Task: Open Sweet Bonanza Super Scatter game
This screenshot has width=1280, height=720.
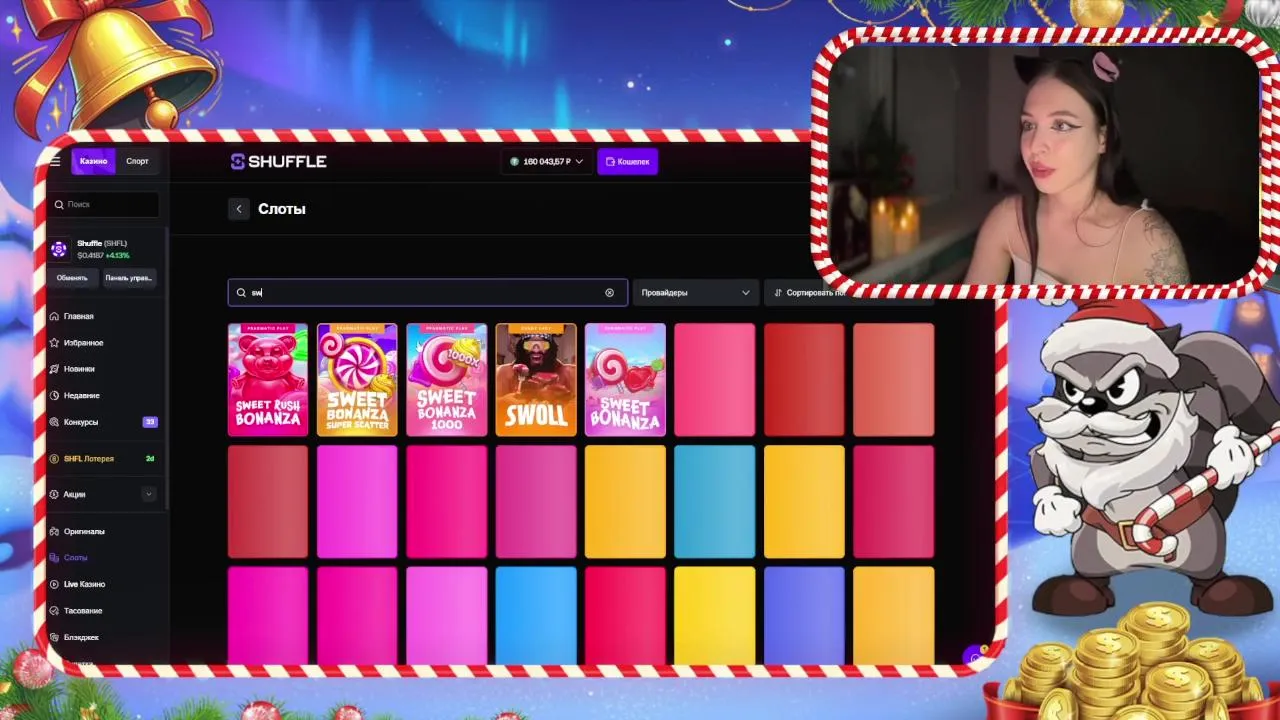Action: click(x=357, y=380)
